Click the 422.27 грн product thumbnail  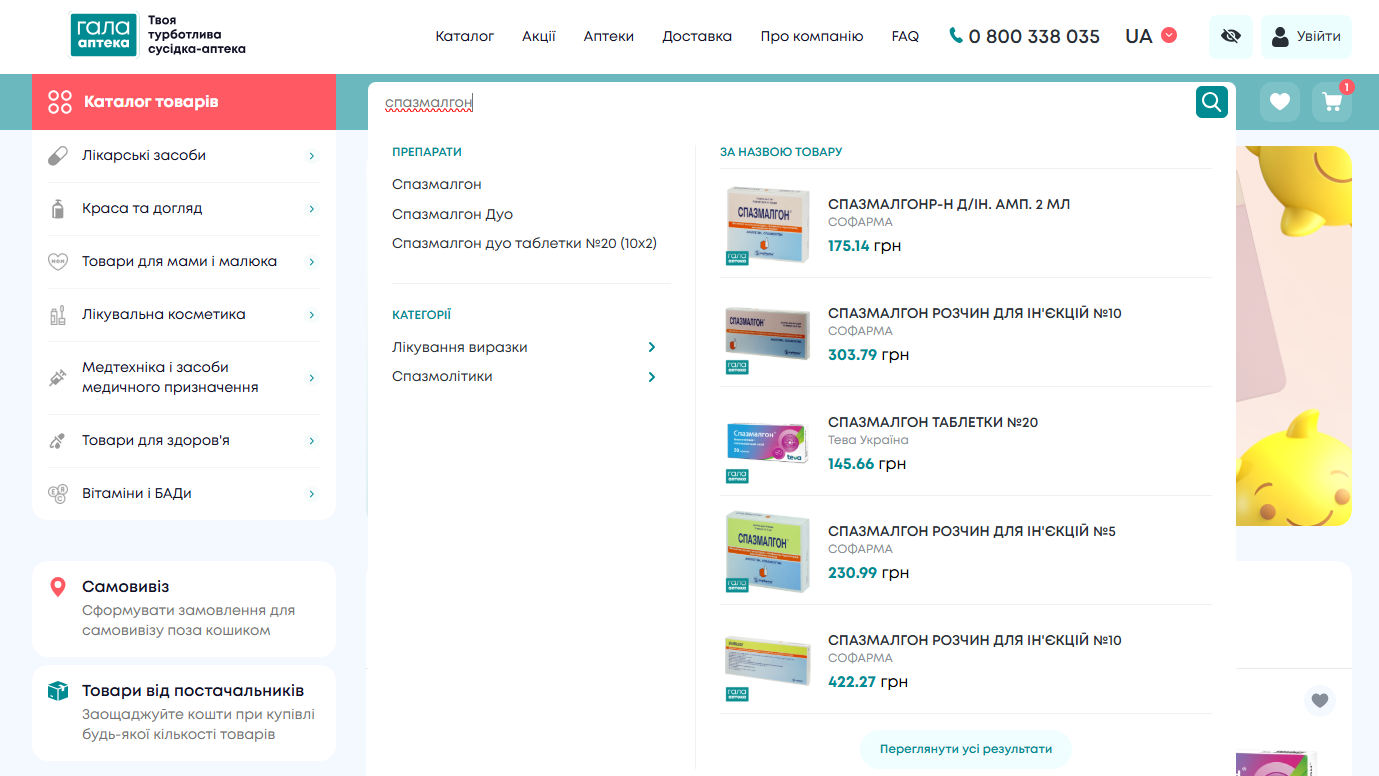pyautogui.click(x=767, y=660)
